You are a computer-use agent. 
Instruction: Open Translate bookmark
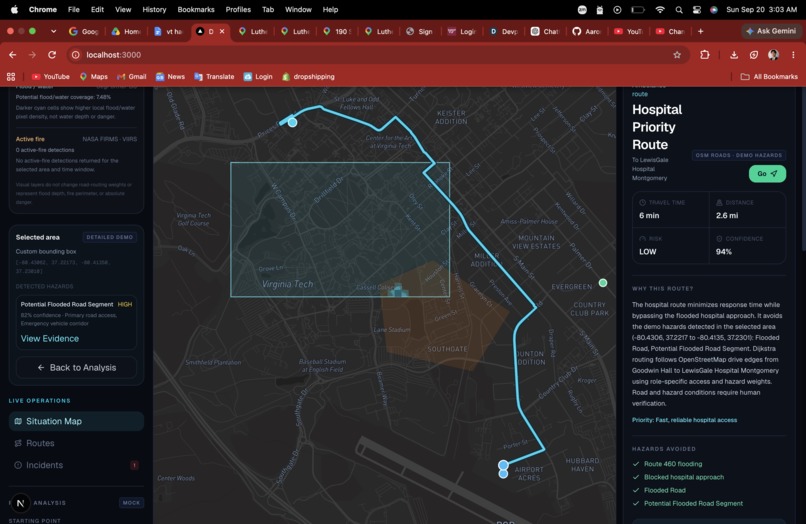coord(214,77)
